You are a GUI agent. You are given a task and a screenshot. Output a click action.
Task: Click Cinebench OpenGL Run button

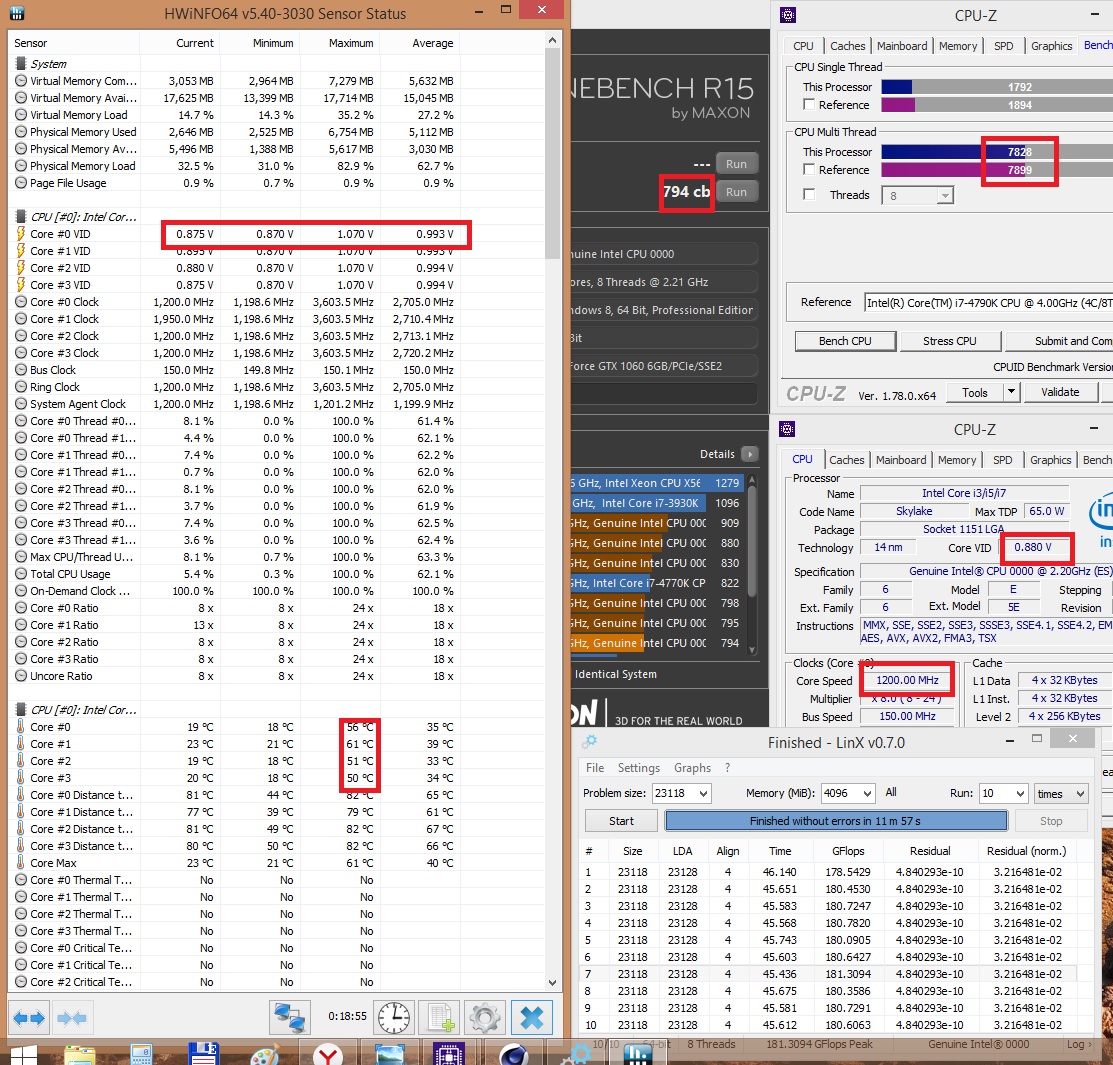point(736,164)
